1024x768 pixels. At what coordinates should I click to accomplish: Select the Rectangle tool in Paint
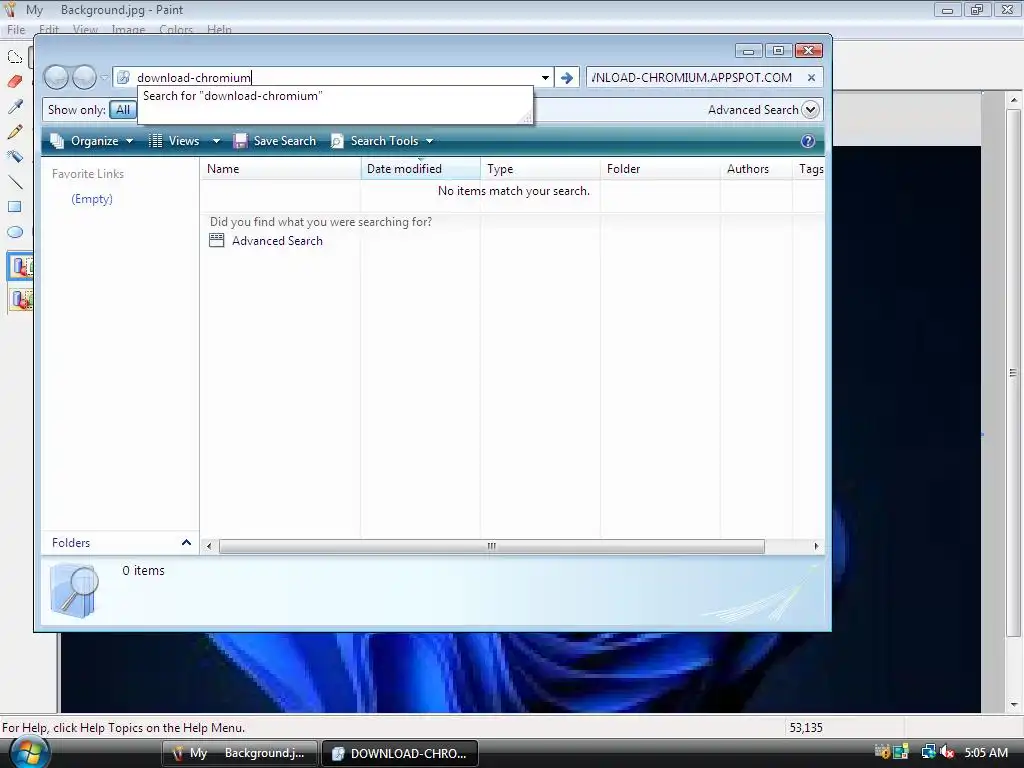click(x=14, y=207)
